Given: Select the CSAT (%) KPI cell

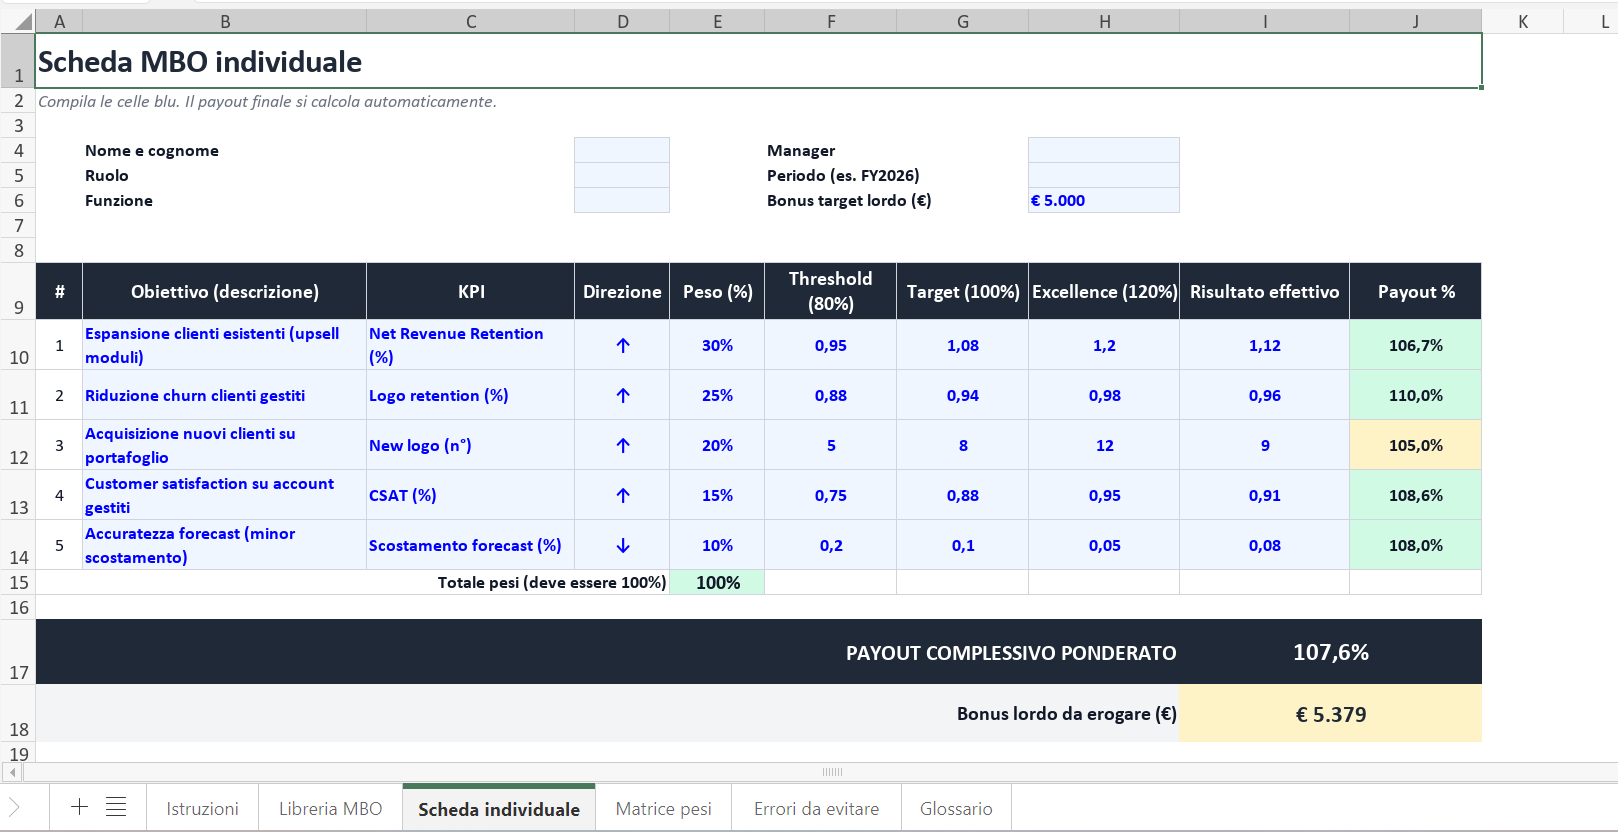Looking at the screenshot, I should 470,495.
